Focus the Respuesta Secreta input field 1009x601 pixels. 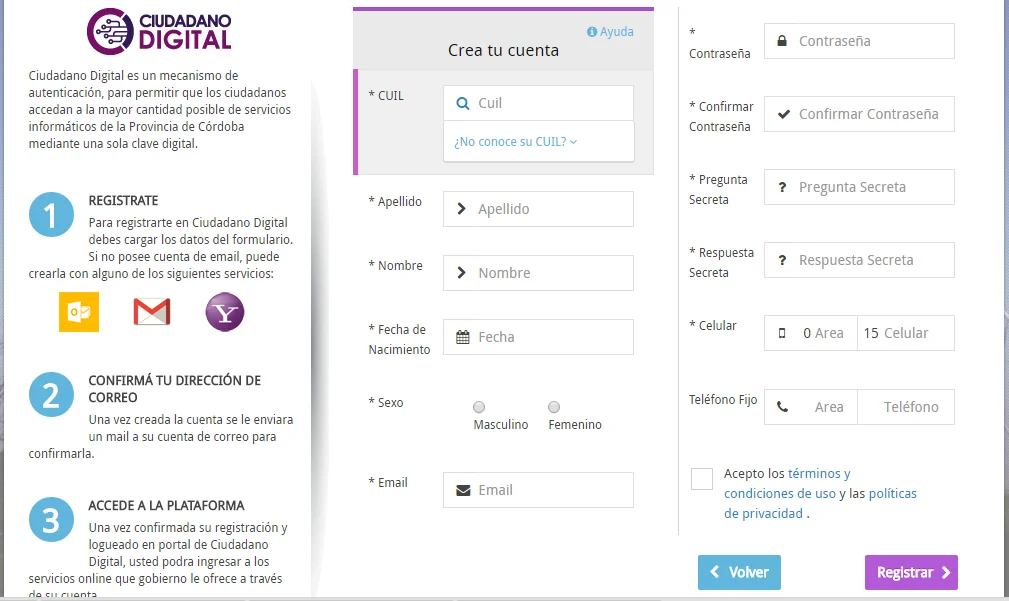coord(859,260)
